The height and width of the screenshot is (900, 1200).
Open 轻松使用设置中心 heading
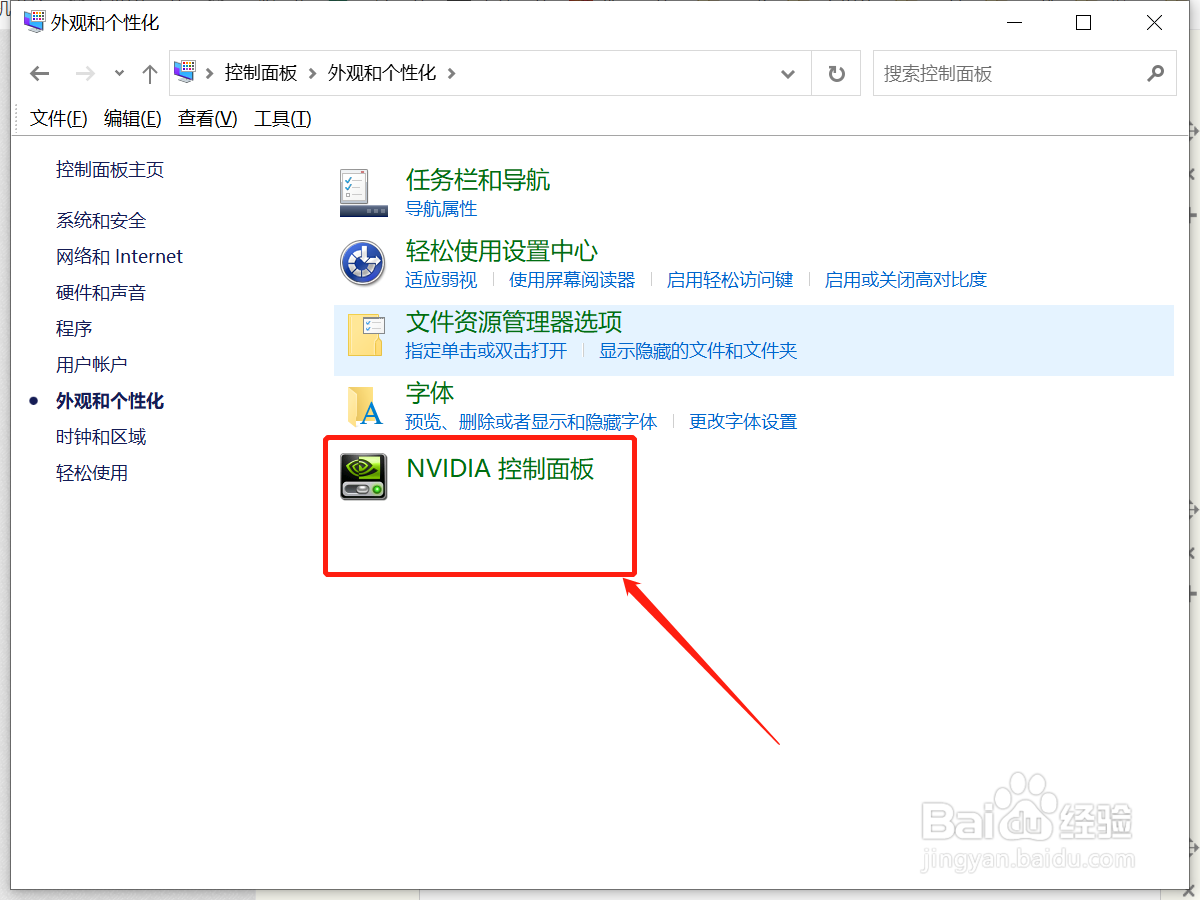(502, 251)
